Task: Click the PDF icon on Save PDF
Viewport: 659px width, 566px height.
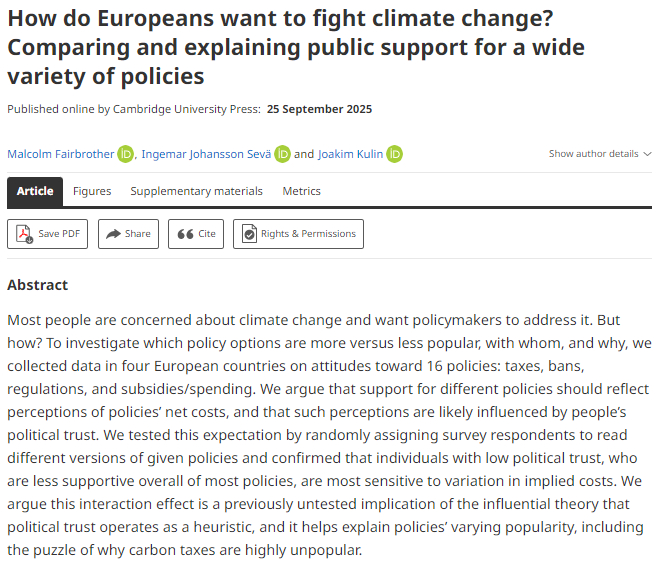Action: [x=24, y=234]
